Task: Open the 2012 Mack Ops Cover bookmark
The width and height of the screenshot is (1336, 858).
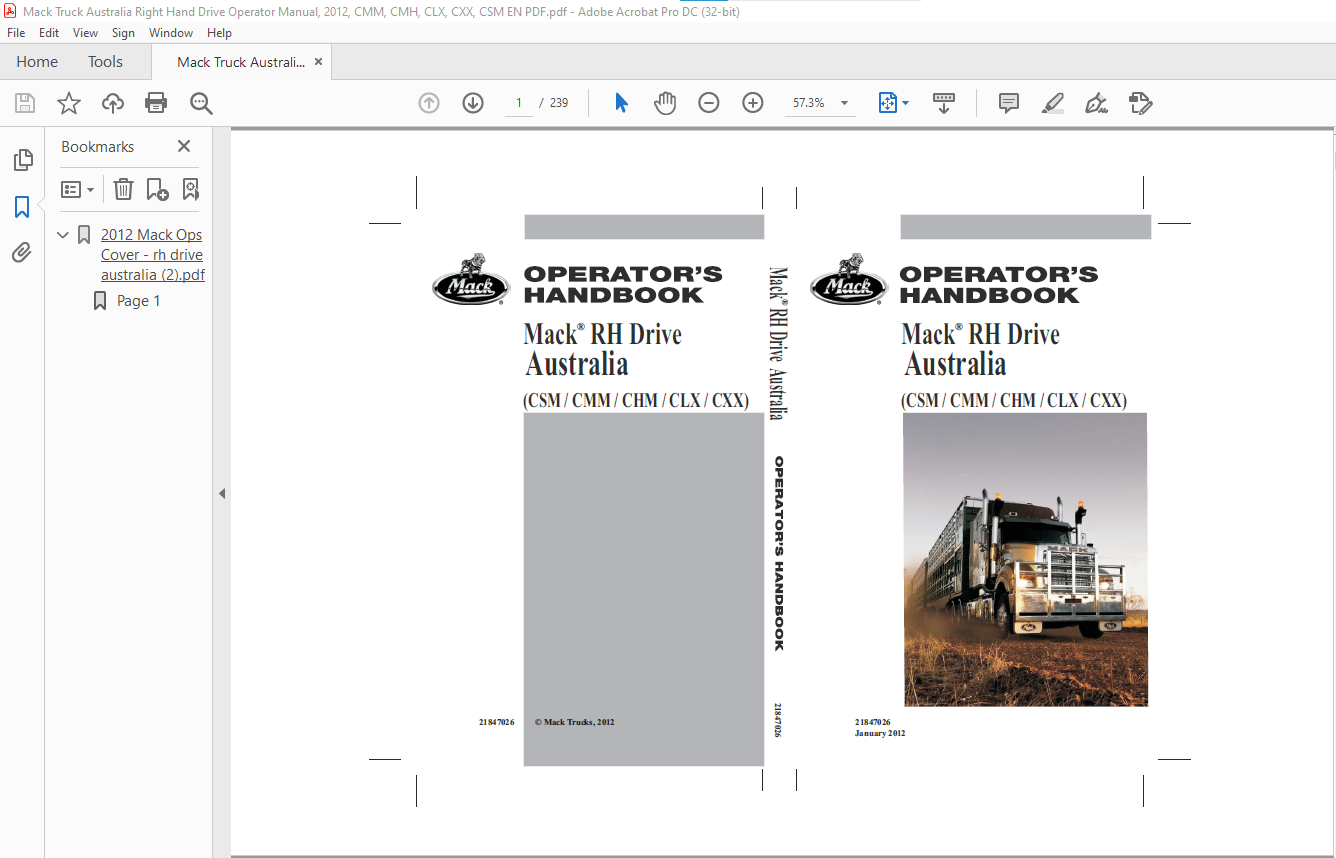Action: [x=152, y=255]
